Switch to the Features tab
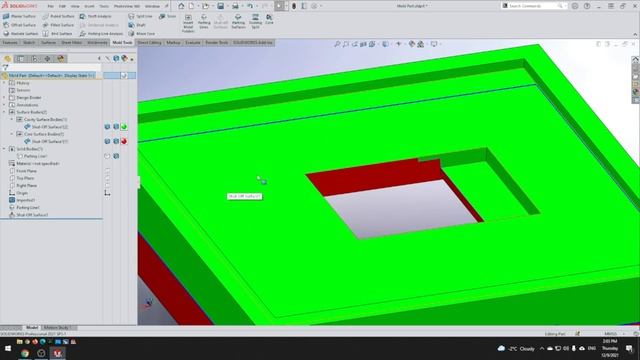The image size is (640, 360). tap(10, 42)
